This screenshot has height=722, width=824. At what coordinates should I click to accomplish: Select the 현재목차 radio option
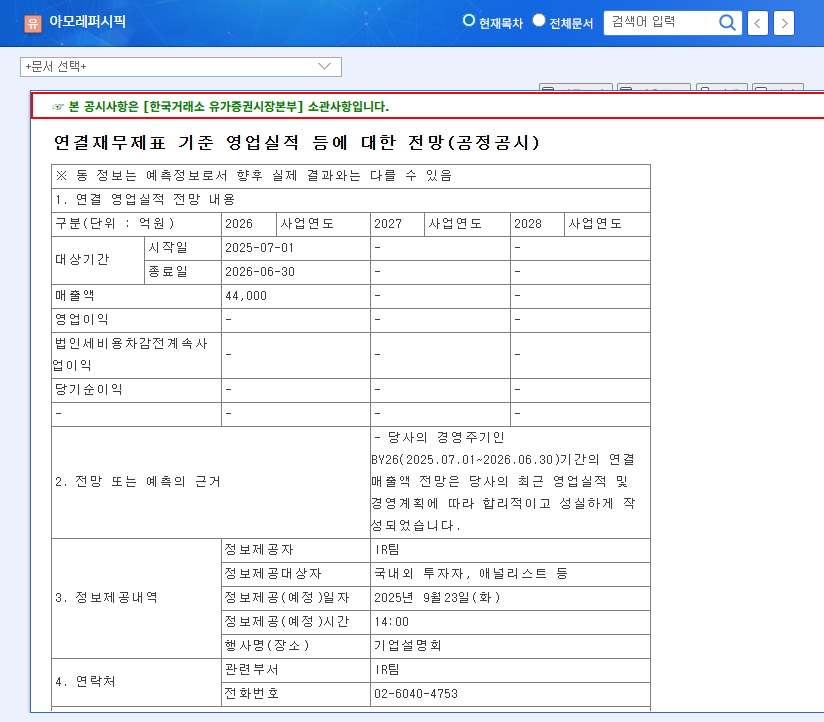click(469, 20)
